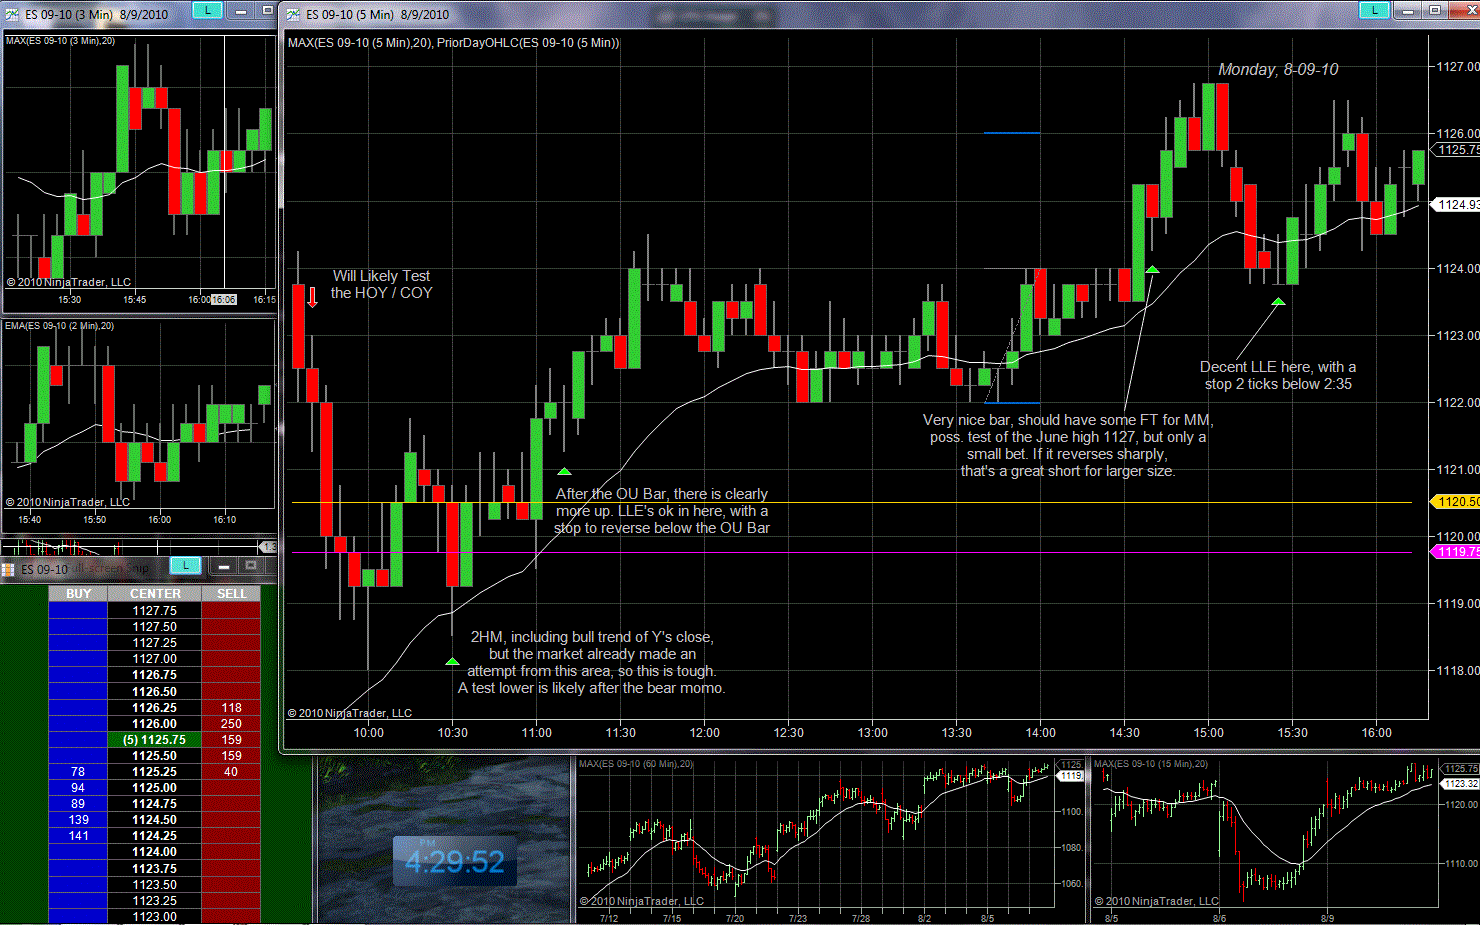Click the CENTER column header in DOM
The image size is (1480, 925).
coord(155,594)
